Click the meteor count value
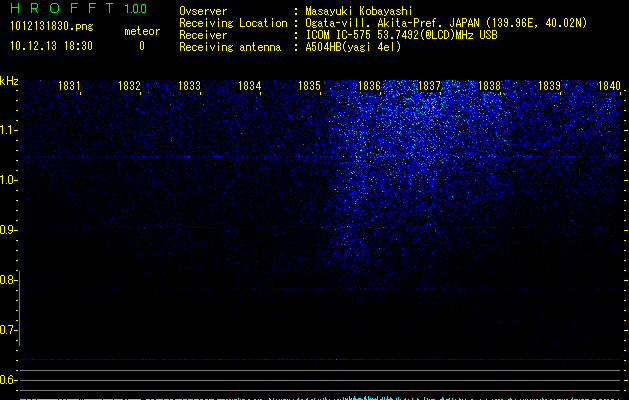629x400 pixels. click(x=142, y=46)
